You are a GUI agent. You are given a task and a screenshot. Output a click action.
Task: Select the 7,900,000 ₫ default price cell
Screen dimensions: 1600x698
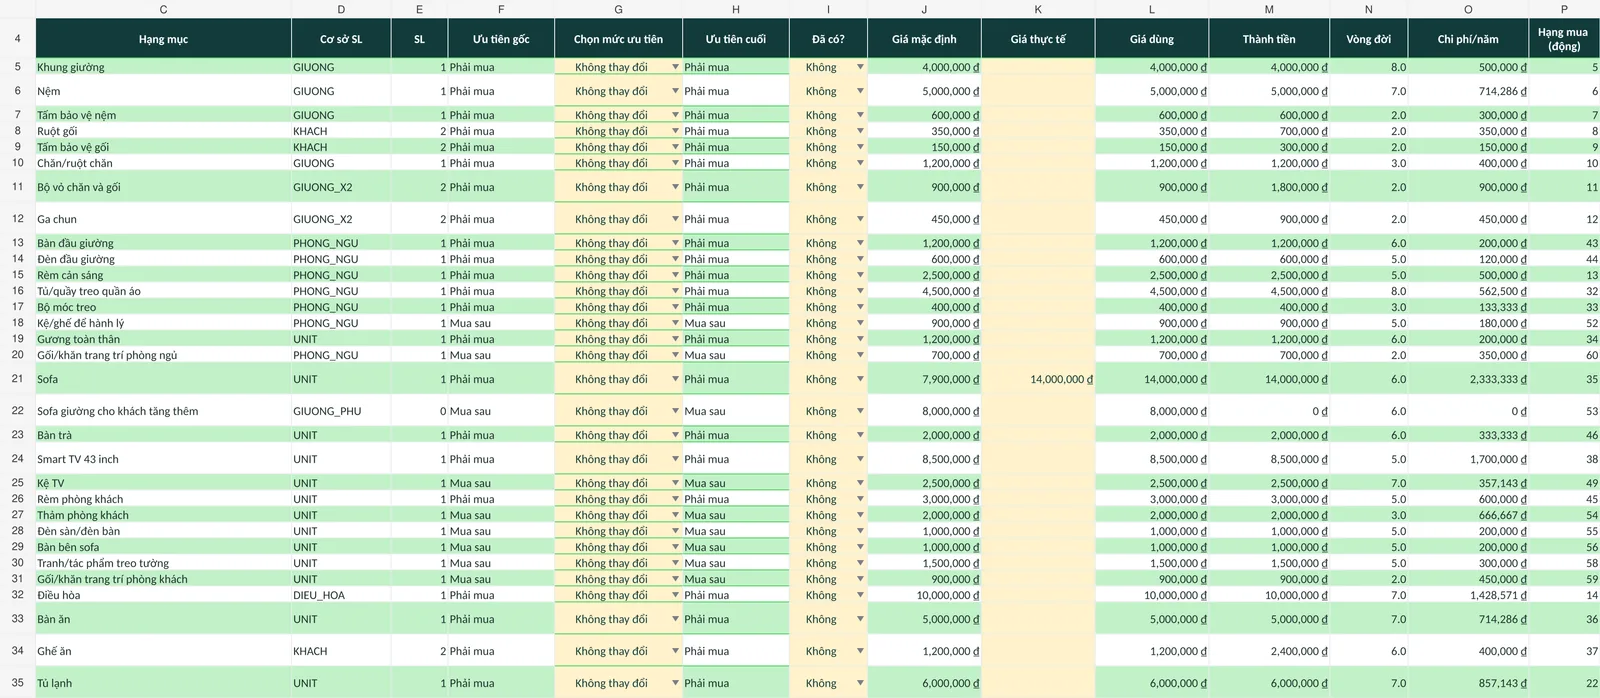[x=924, y=379]
